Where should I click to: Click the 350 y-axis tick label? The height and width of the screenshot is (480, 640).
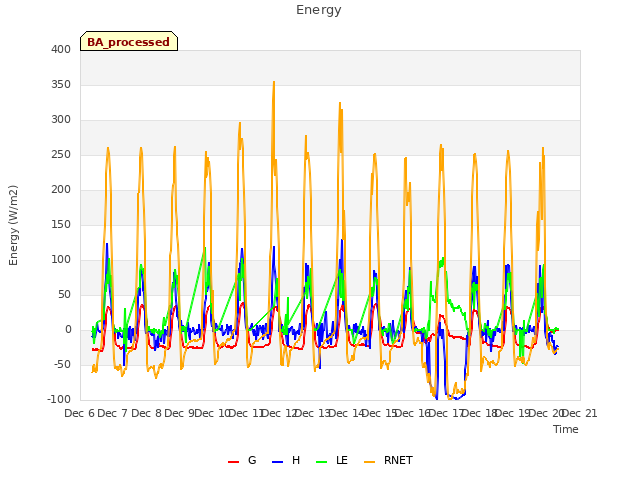coord(61,84)
